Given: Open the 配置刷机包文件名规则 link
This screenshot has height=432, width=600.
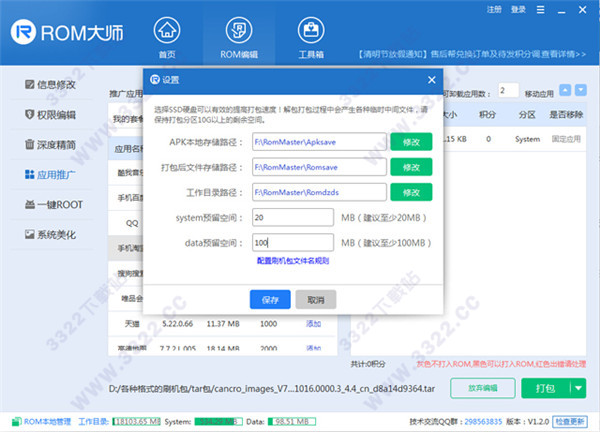Looking at the screenshot, I should 293,261.
